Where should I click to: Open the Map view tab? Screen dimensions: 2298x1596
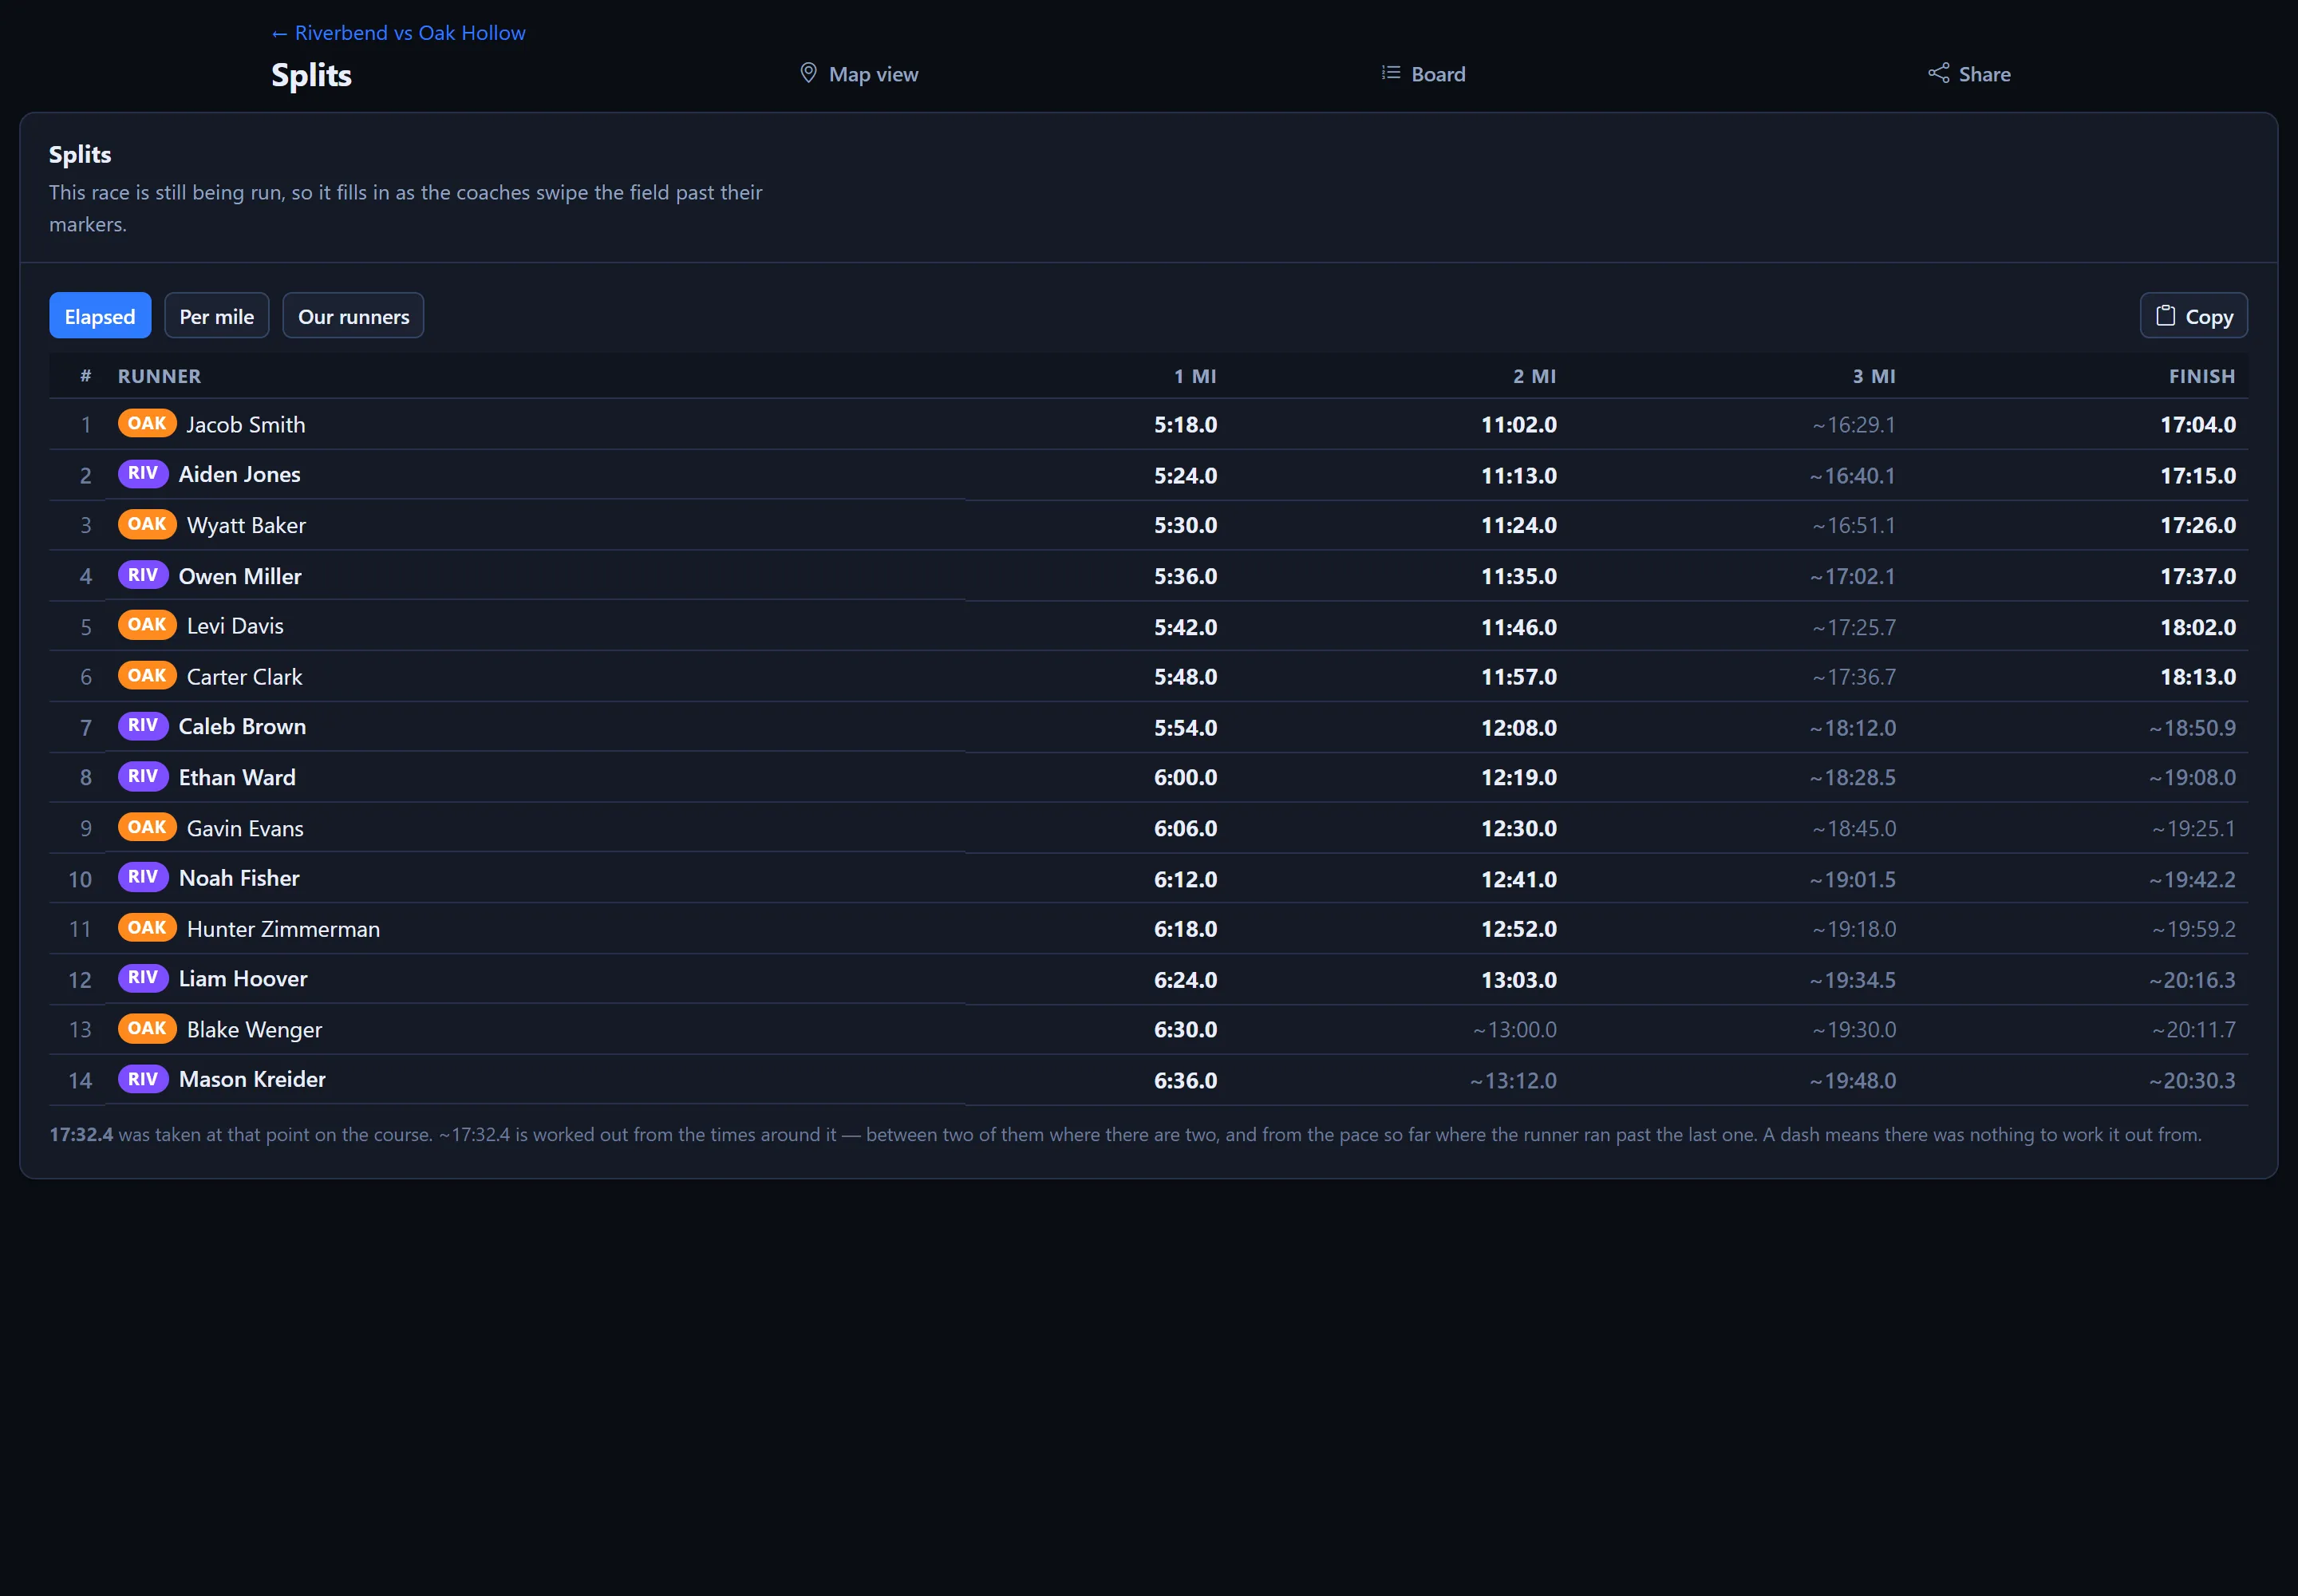[859, 74]
